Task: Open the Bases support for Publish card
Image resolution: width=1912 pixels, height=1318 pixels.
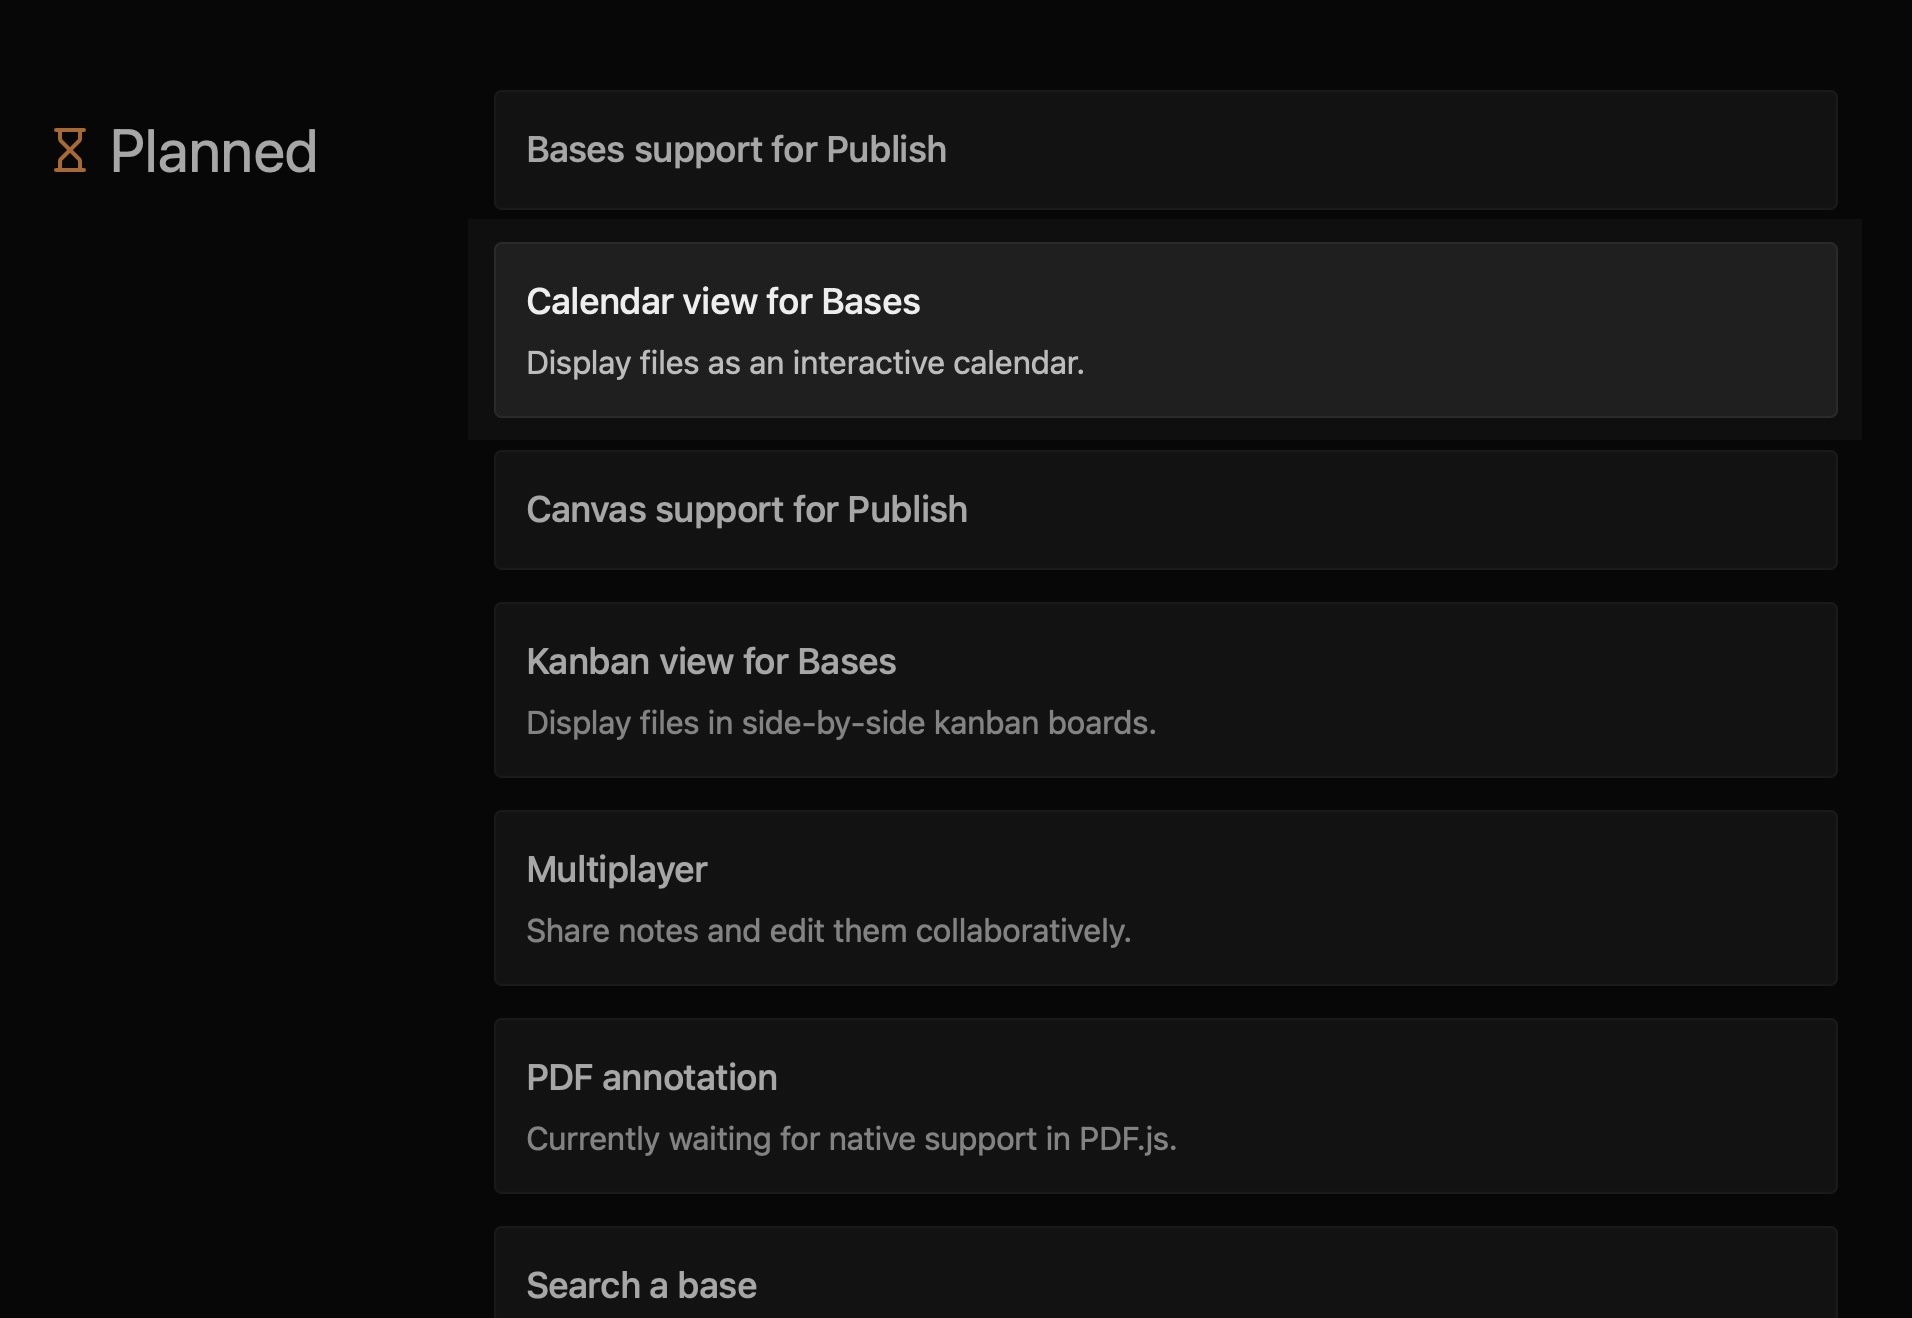Action: click(1165, 150)
